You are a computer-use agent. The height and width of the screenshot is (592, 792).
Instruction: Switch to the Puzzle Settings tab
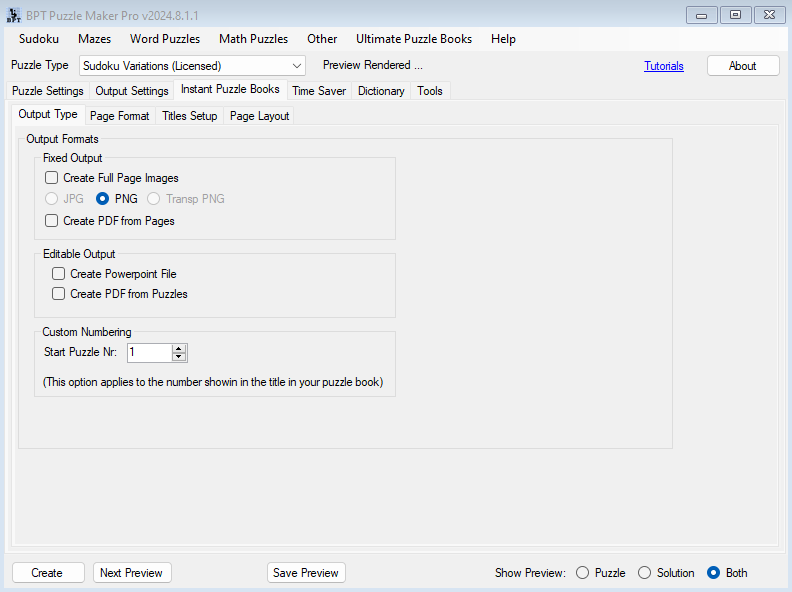click(x=48, y=91)
